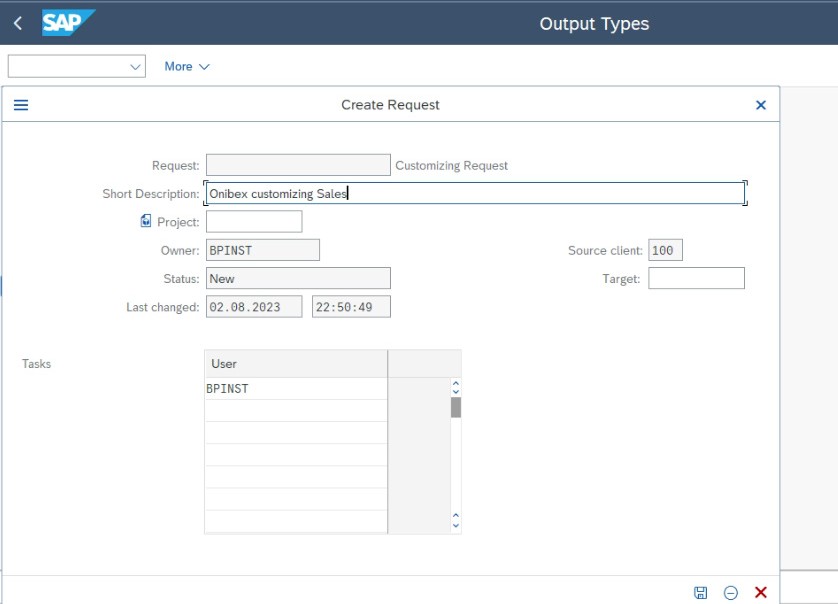This screenshot has height=604, width=838.
Task: Expand the More menu
Action: tap(187, 67)
